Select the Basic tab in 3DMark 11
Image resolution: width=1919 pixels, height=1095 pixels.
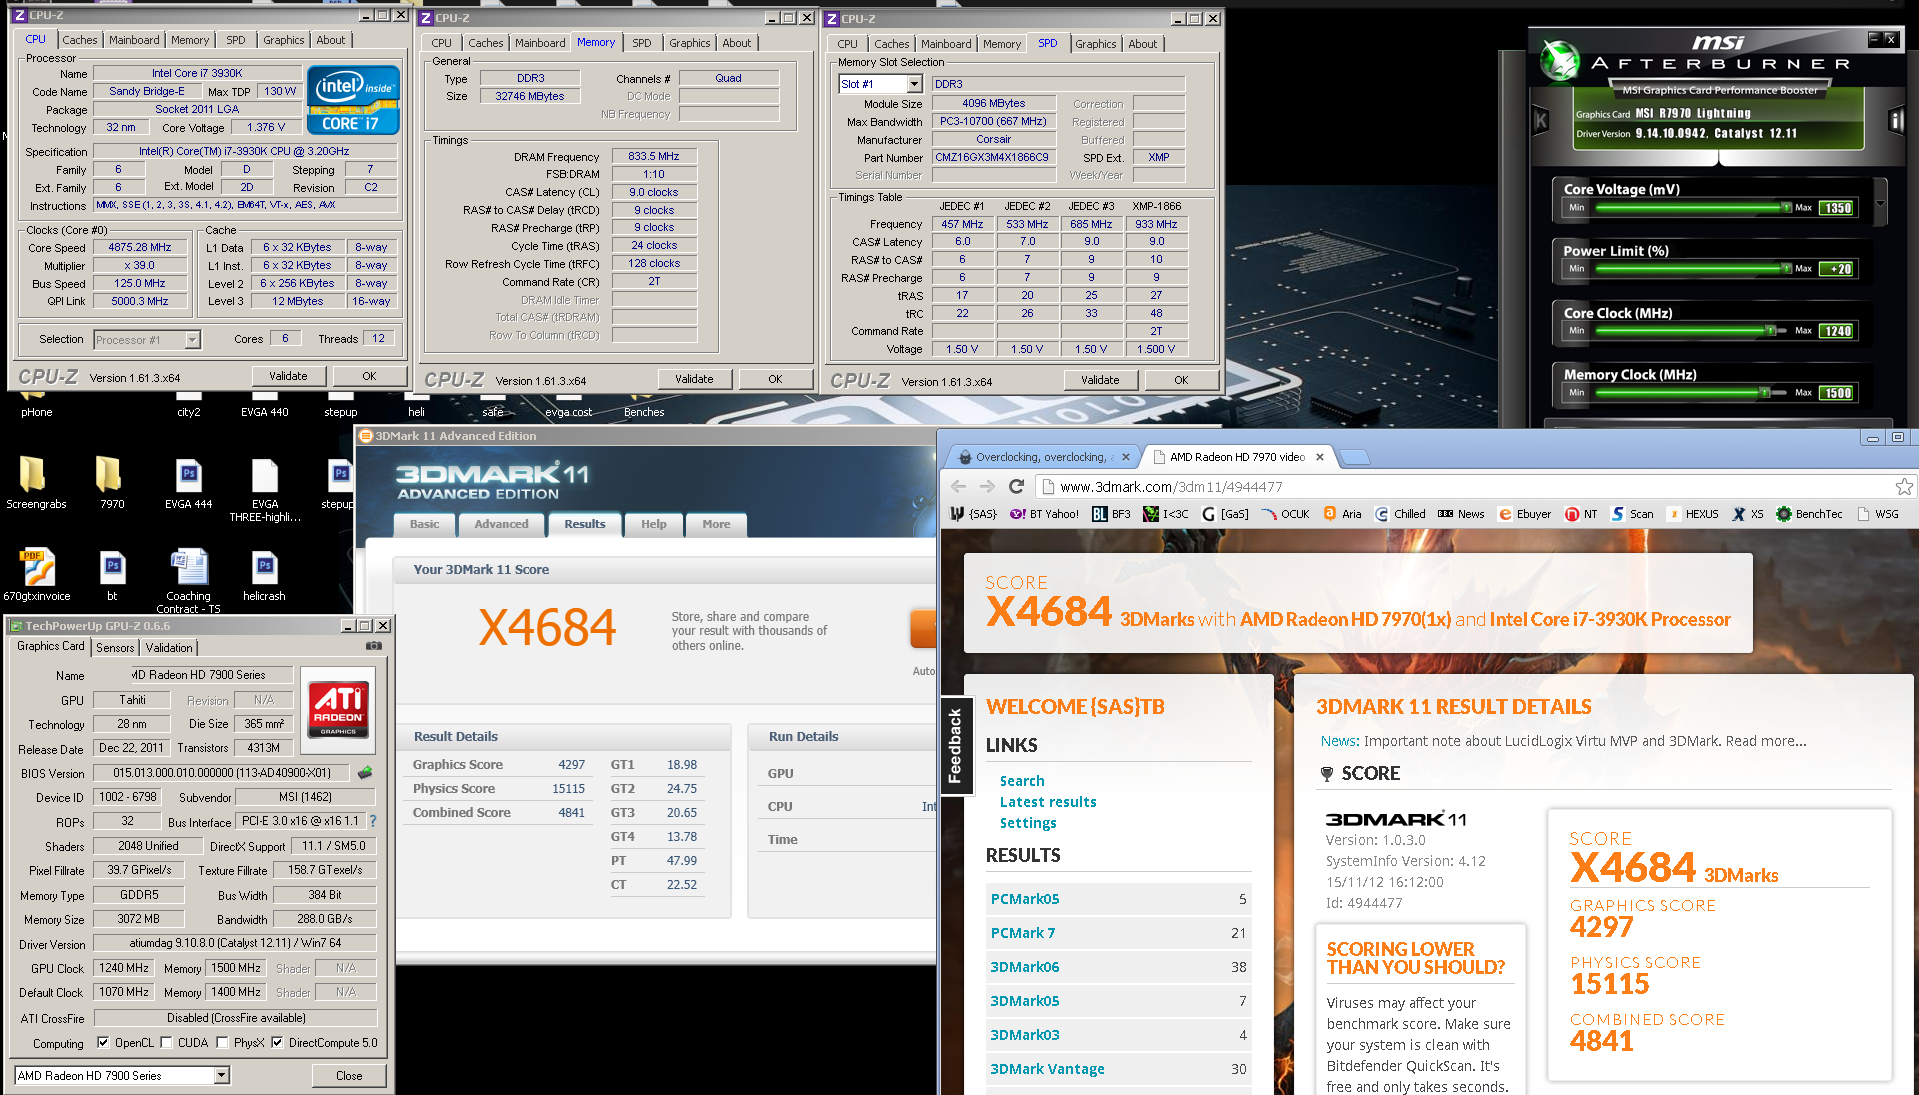click(424, 524)
